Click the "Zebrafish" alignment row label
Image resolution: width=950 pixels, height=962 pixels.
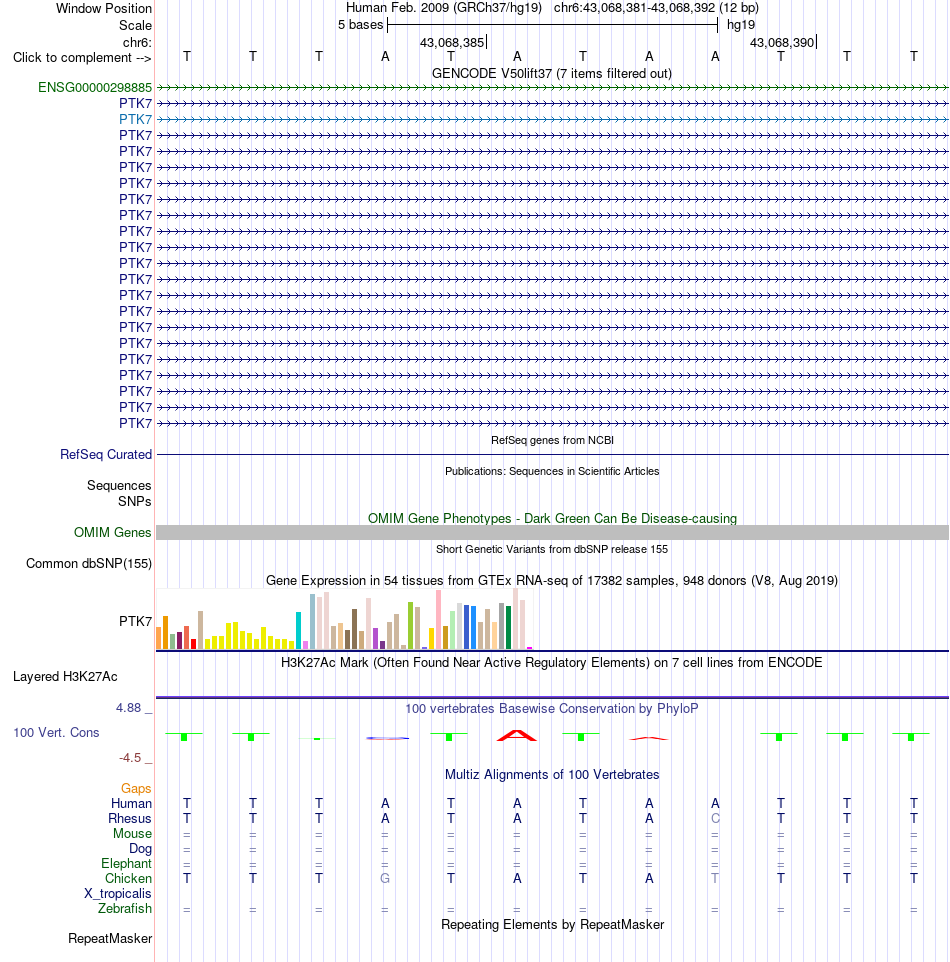coord(125,909)
